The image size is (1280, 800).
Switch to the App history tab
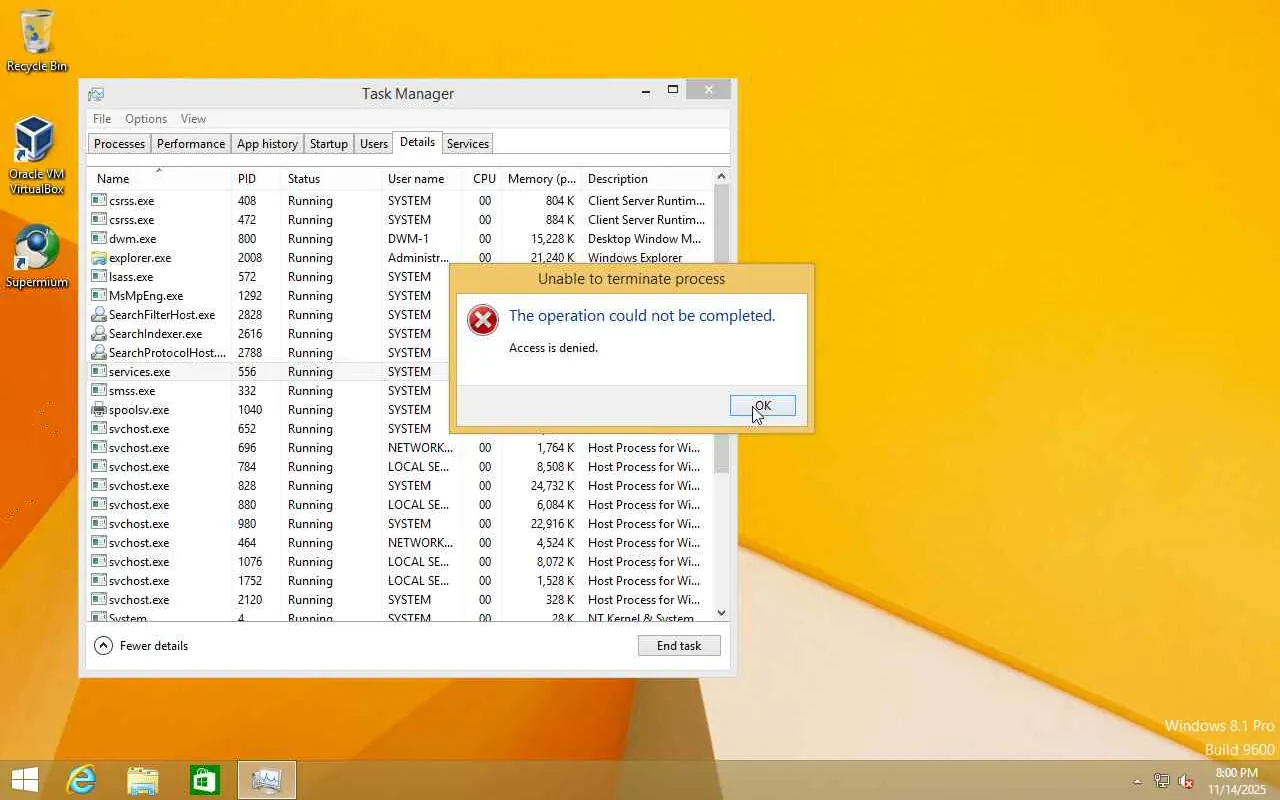coord(267,144)
